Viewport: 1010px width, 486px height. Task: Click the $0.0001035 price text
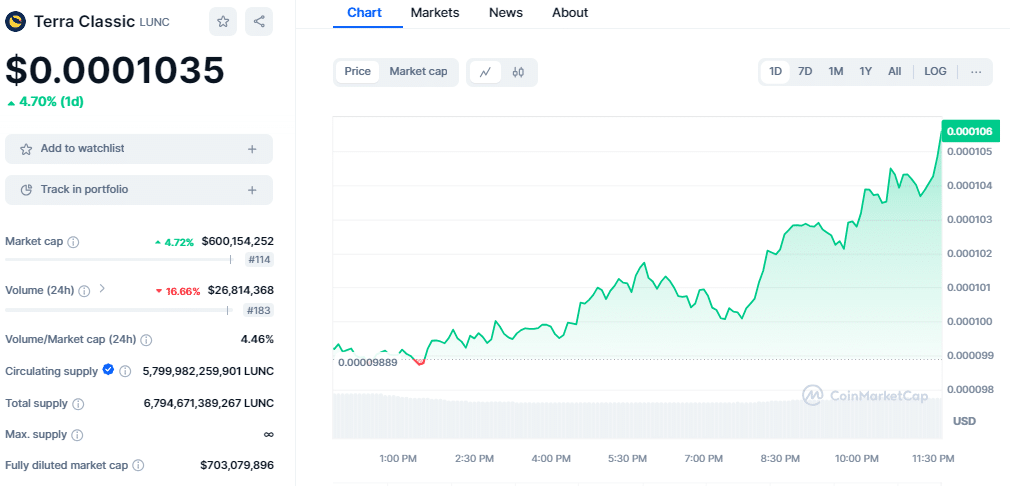[x=115, y=70]
